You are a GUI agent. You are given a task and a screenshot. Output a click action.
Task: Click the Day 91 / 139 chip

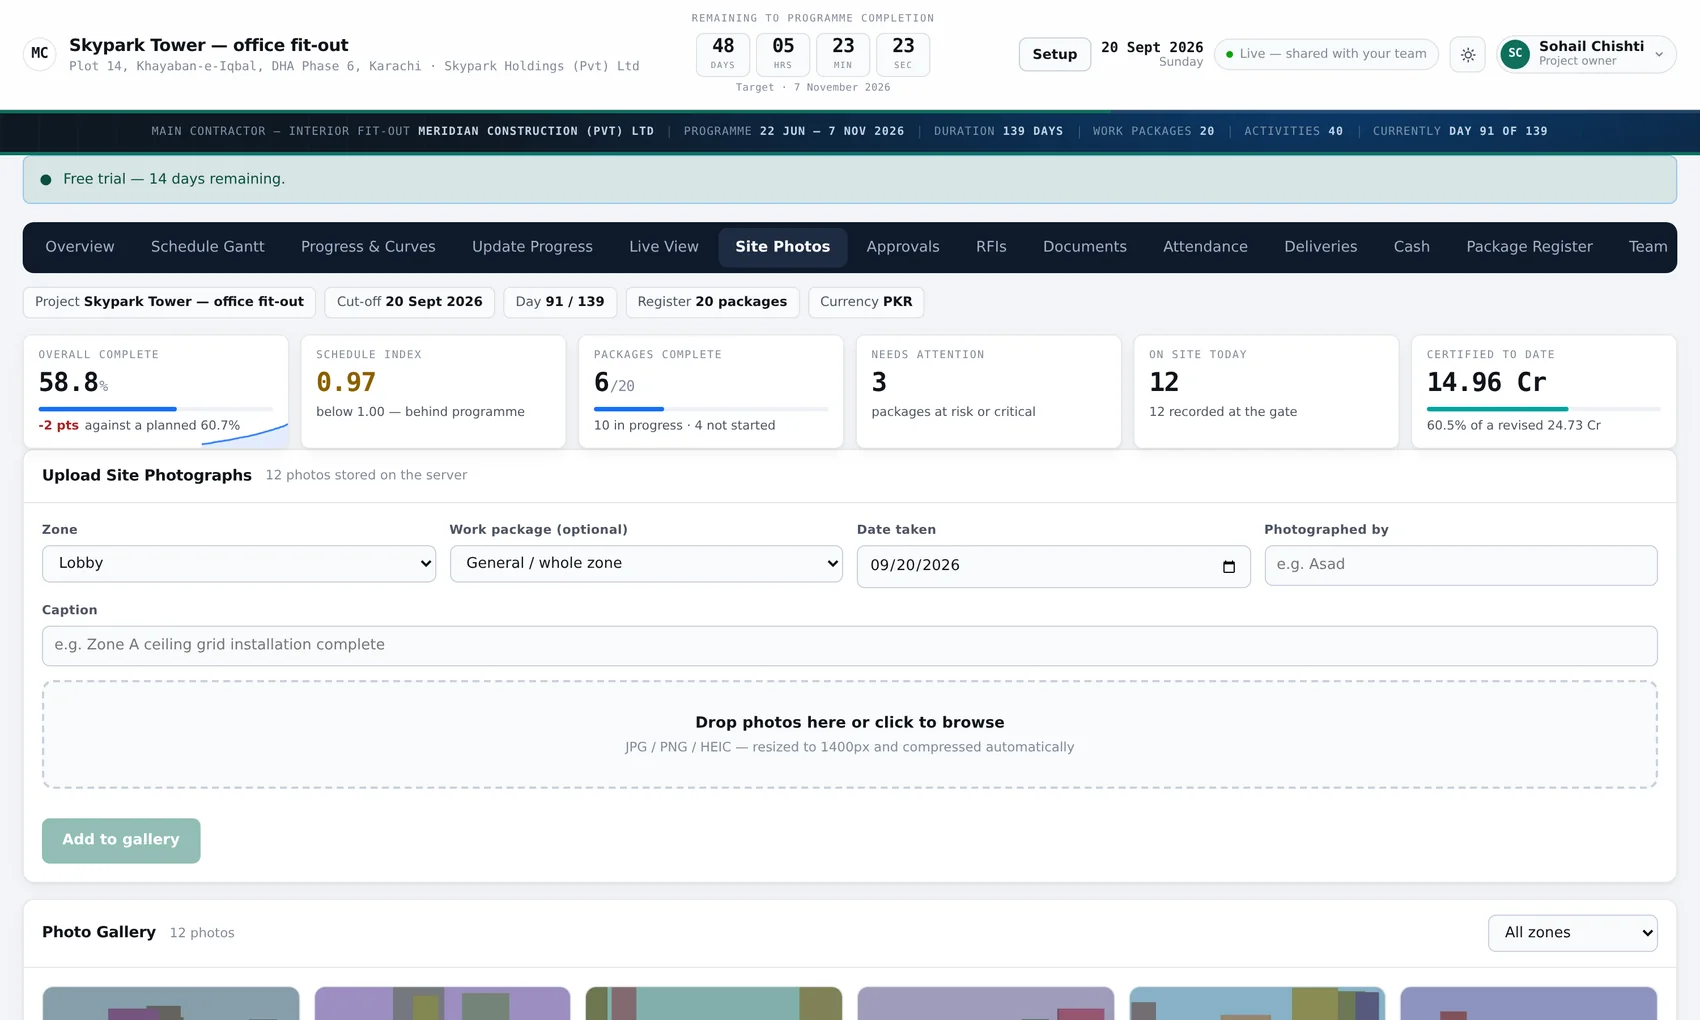[560, 302]
